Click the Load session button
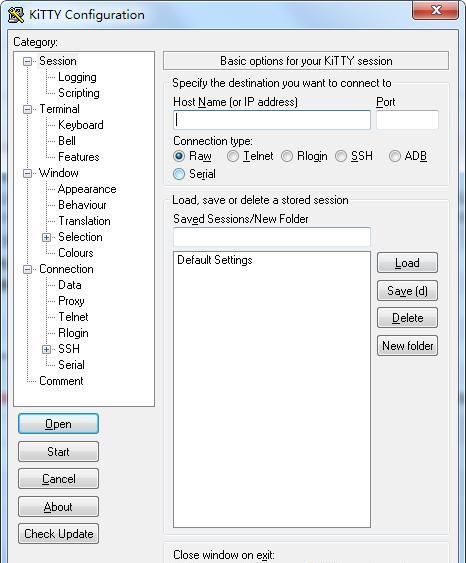466x563 pixels. [407, 263]
